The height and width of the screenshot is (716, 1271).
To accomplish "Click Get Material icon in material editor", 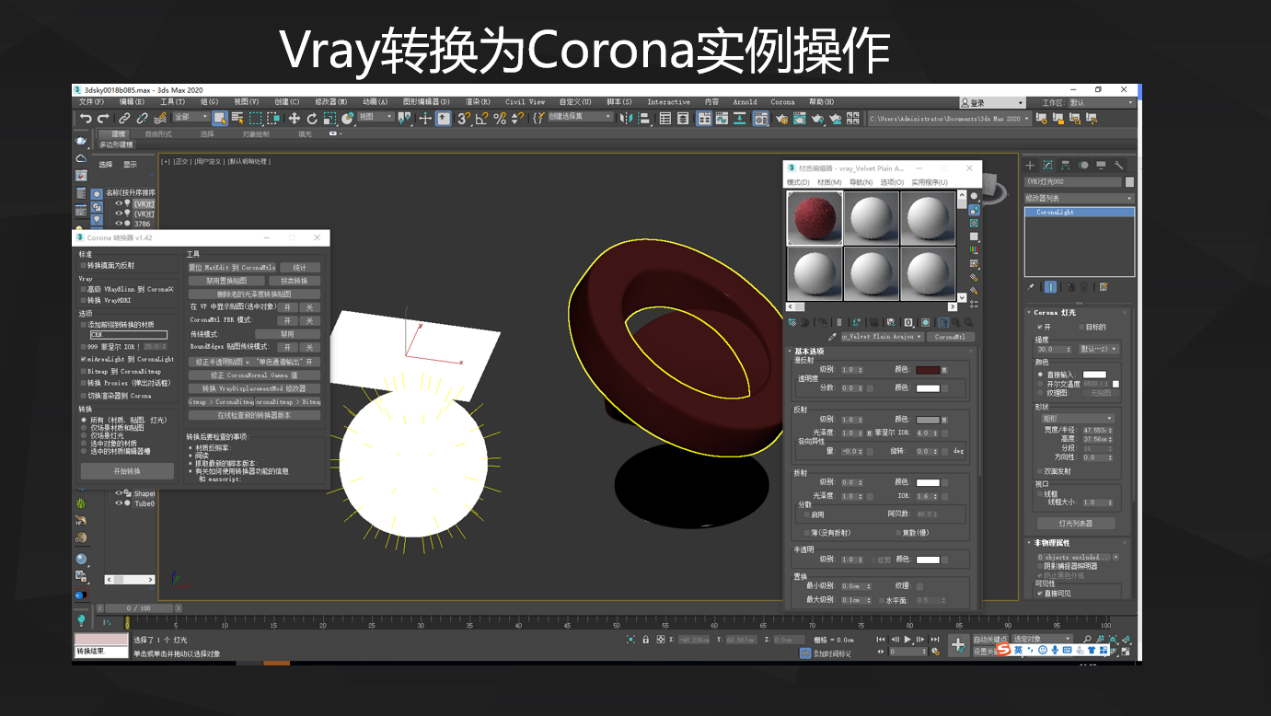I will [793, 322].
